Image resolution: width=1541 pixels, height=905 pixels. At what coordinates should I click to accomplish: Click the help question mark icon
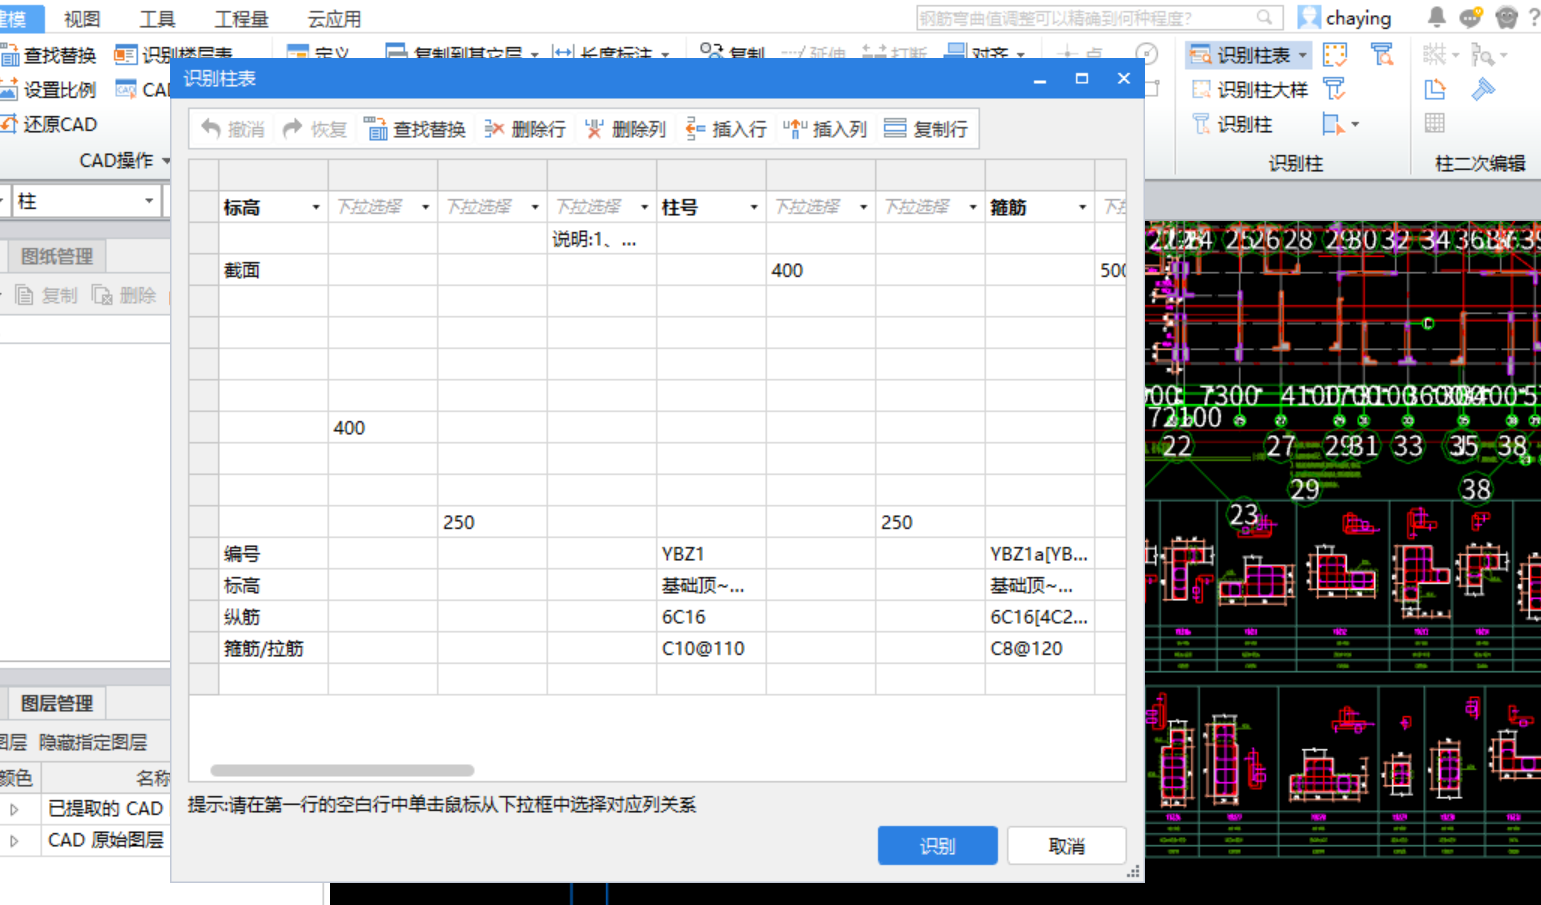coord(1533,17)
